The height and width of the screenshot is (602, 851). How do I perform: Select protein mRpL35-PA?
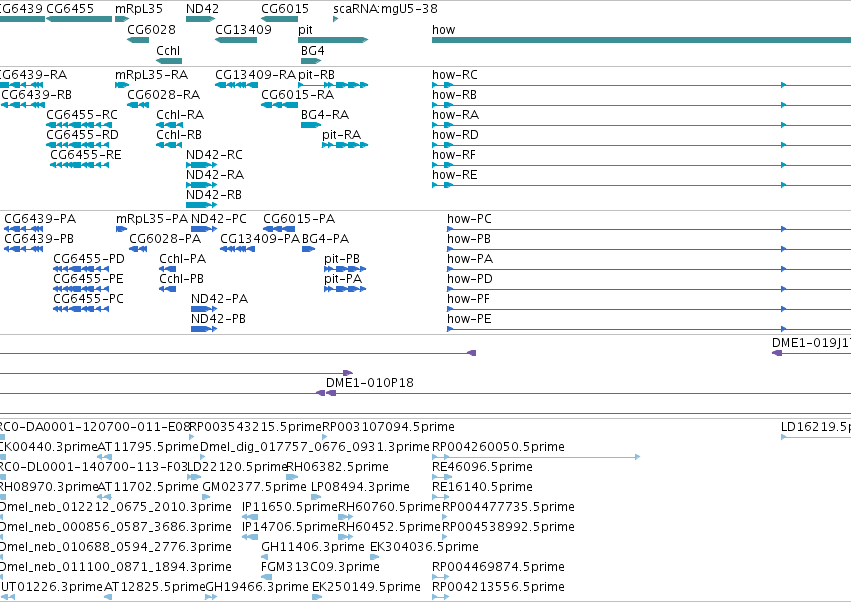click(x=152, y=219)
